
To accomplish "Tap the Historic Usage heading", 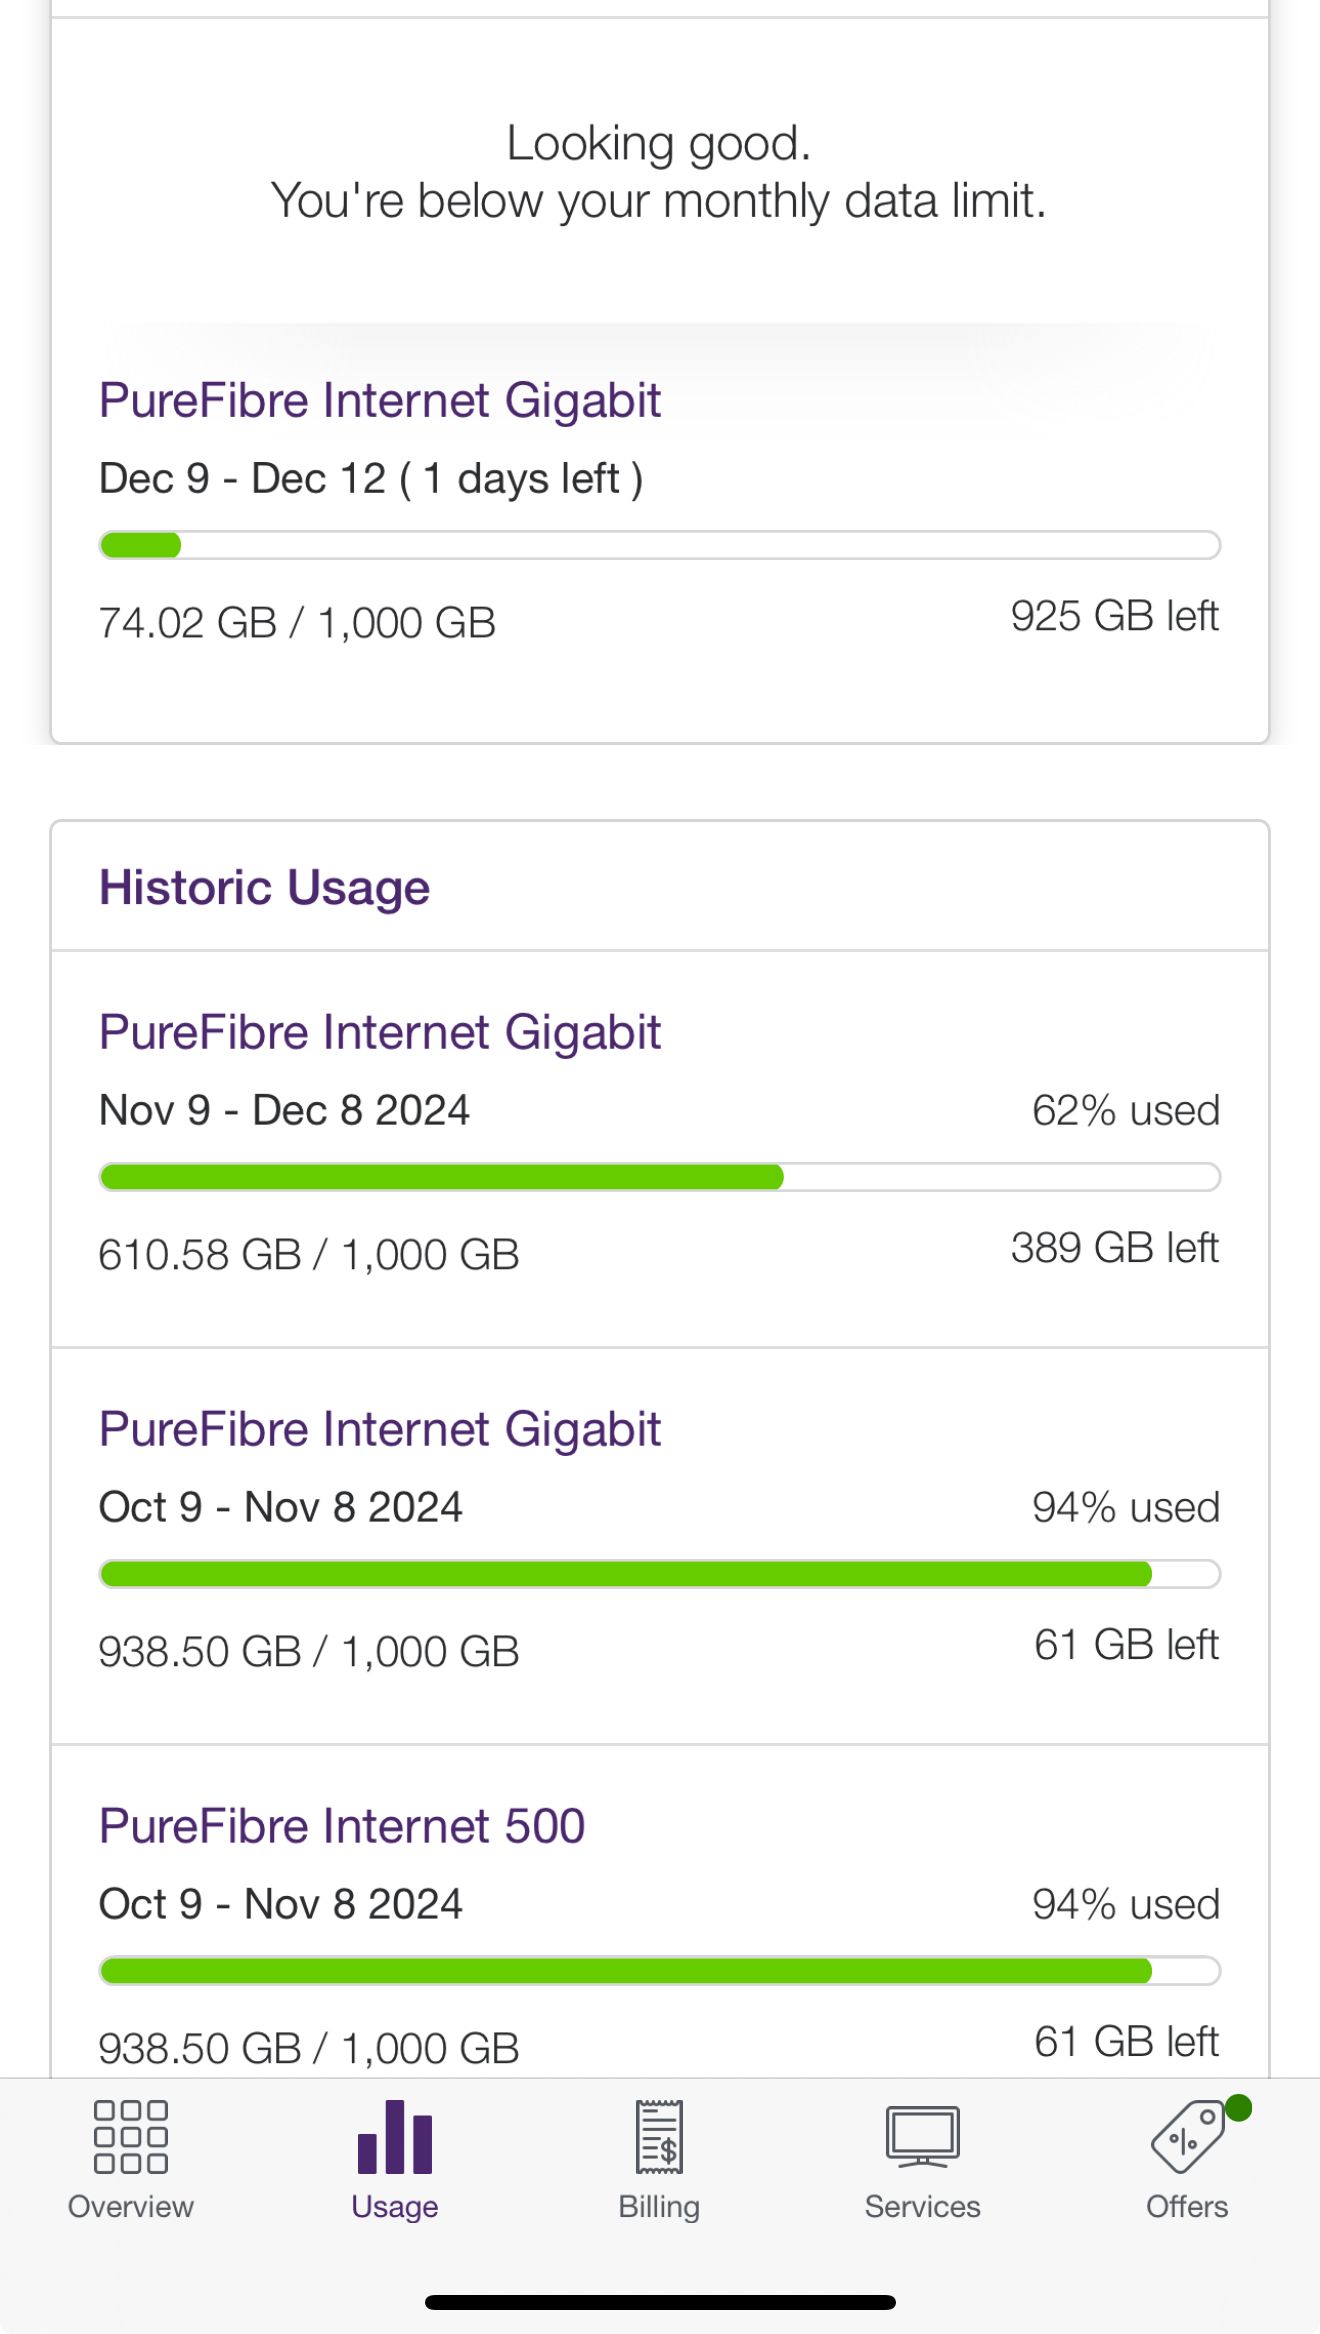I will coord(264,888).
